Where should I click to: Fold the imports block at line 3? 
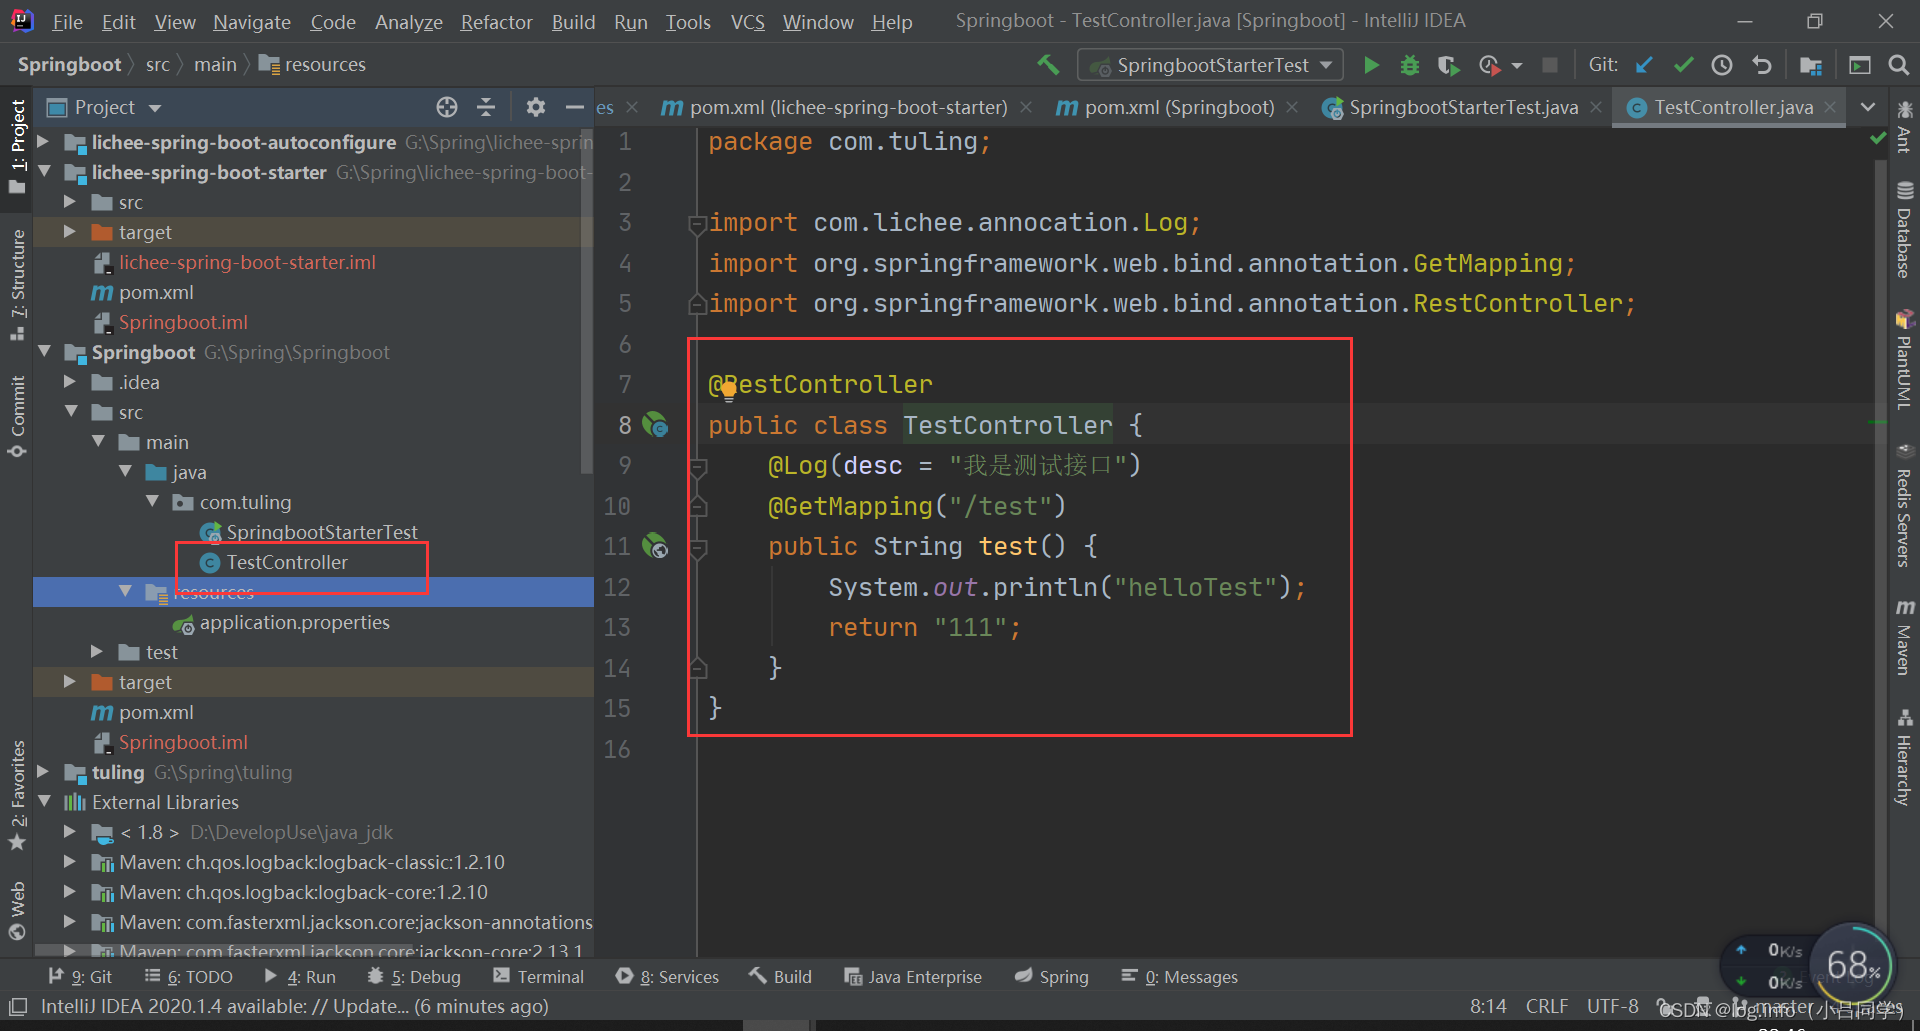tap(698, 224)
